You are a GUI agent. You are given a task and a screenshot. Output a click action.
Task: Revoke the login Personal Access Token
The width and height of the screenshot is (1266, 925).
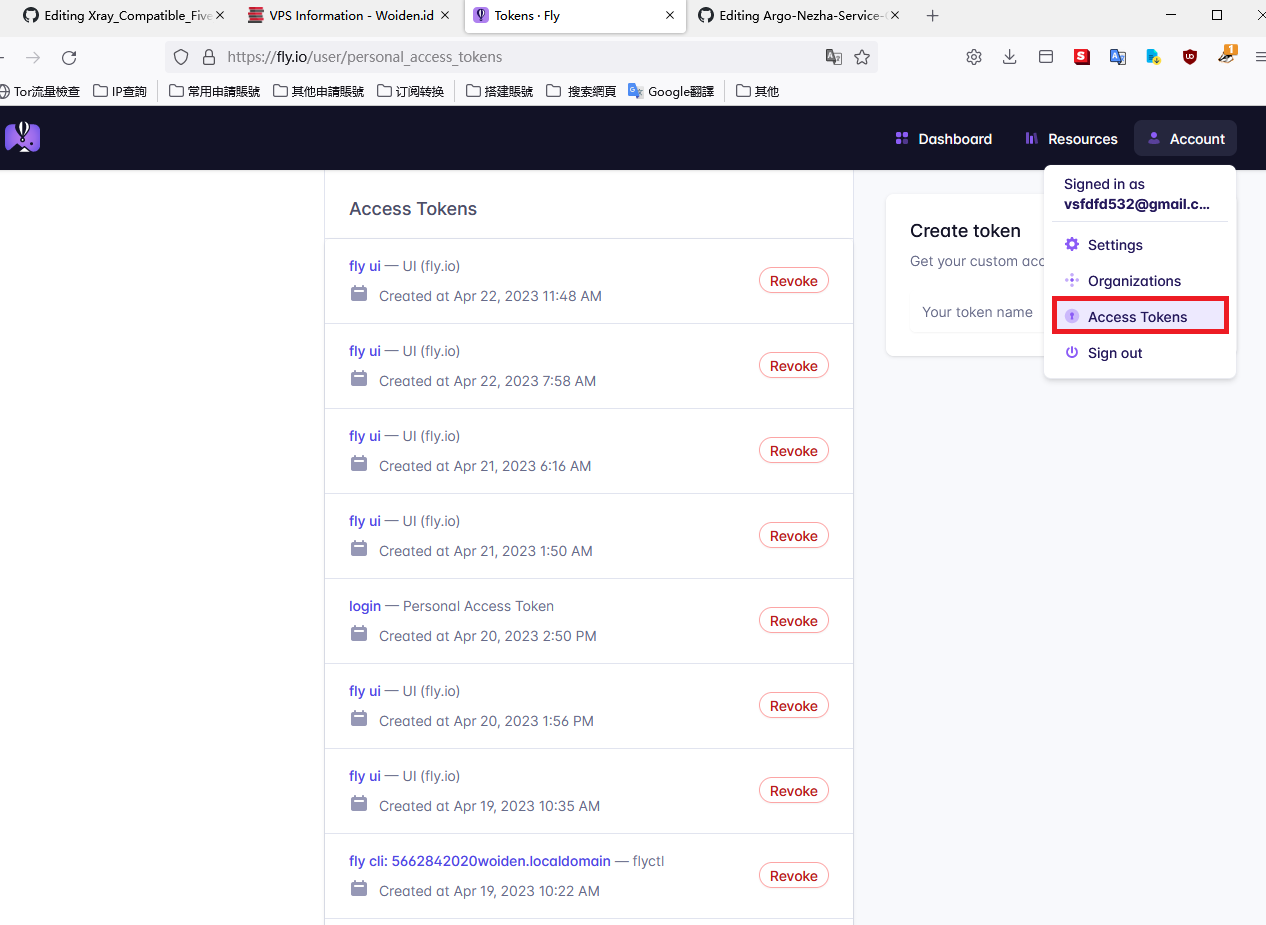coord(794,621)
